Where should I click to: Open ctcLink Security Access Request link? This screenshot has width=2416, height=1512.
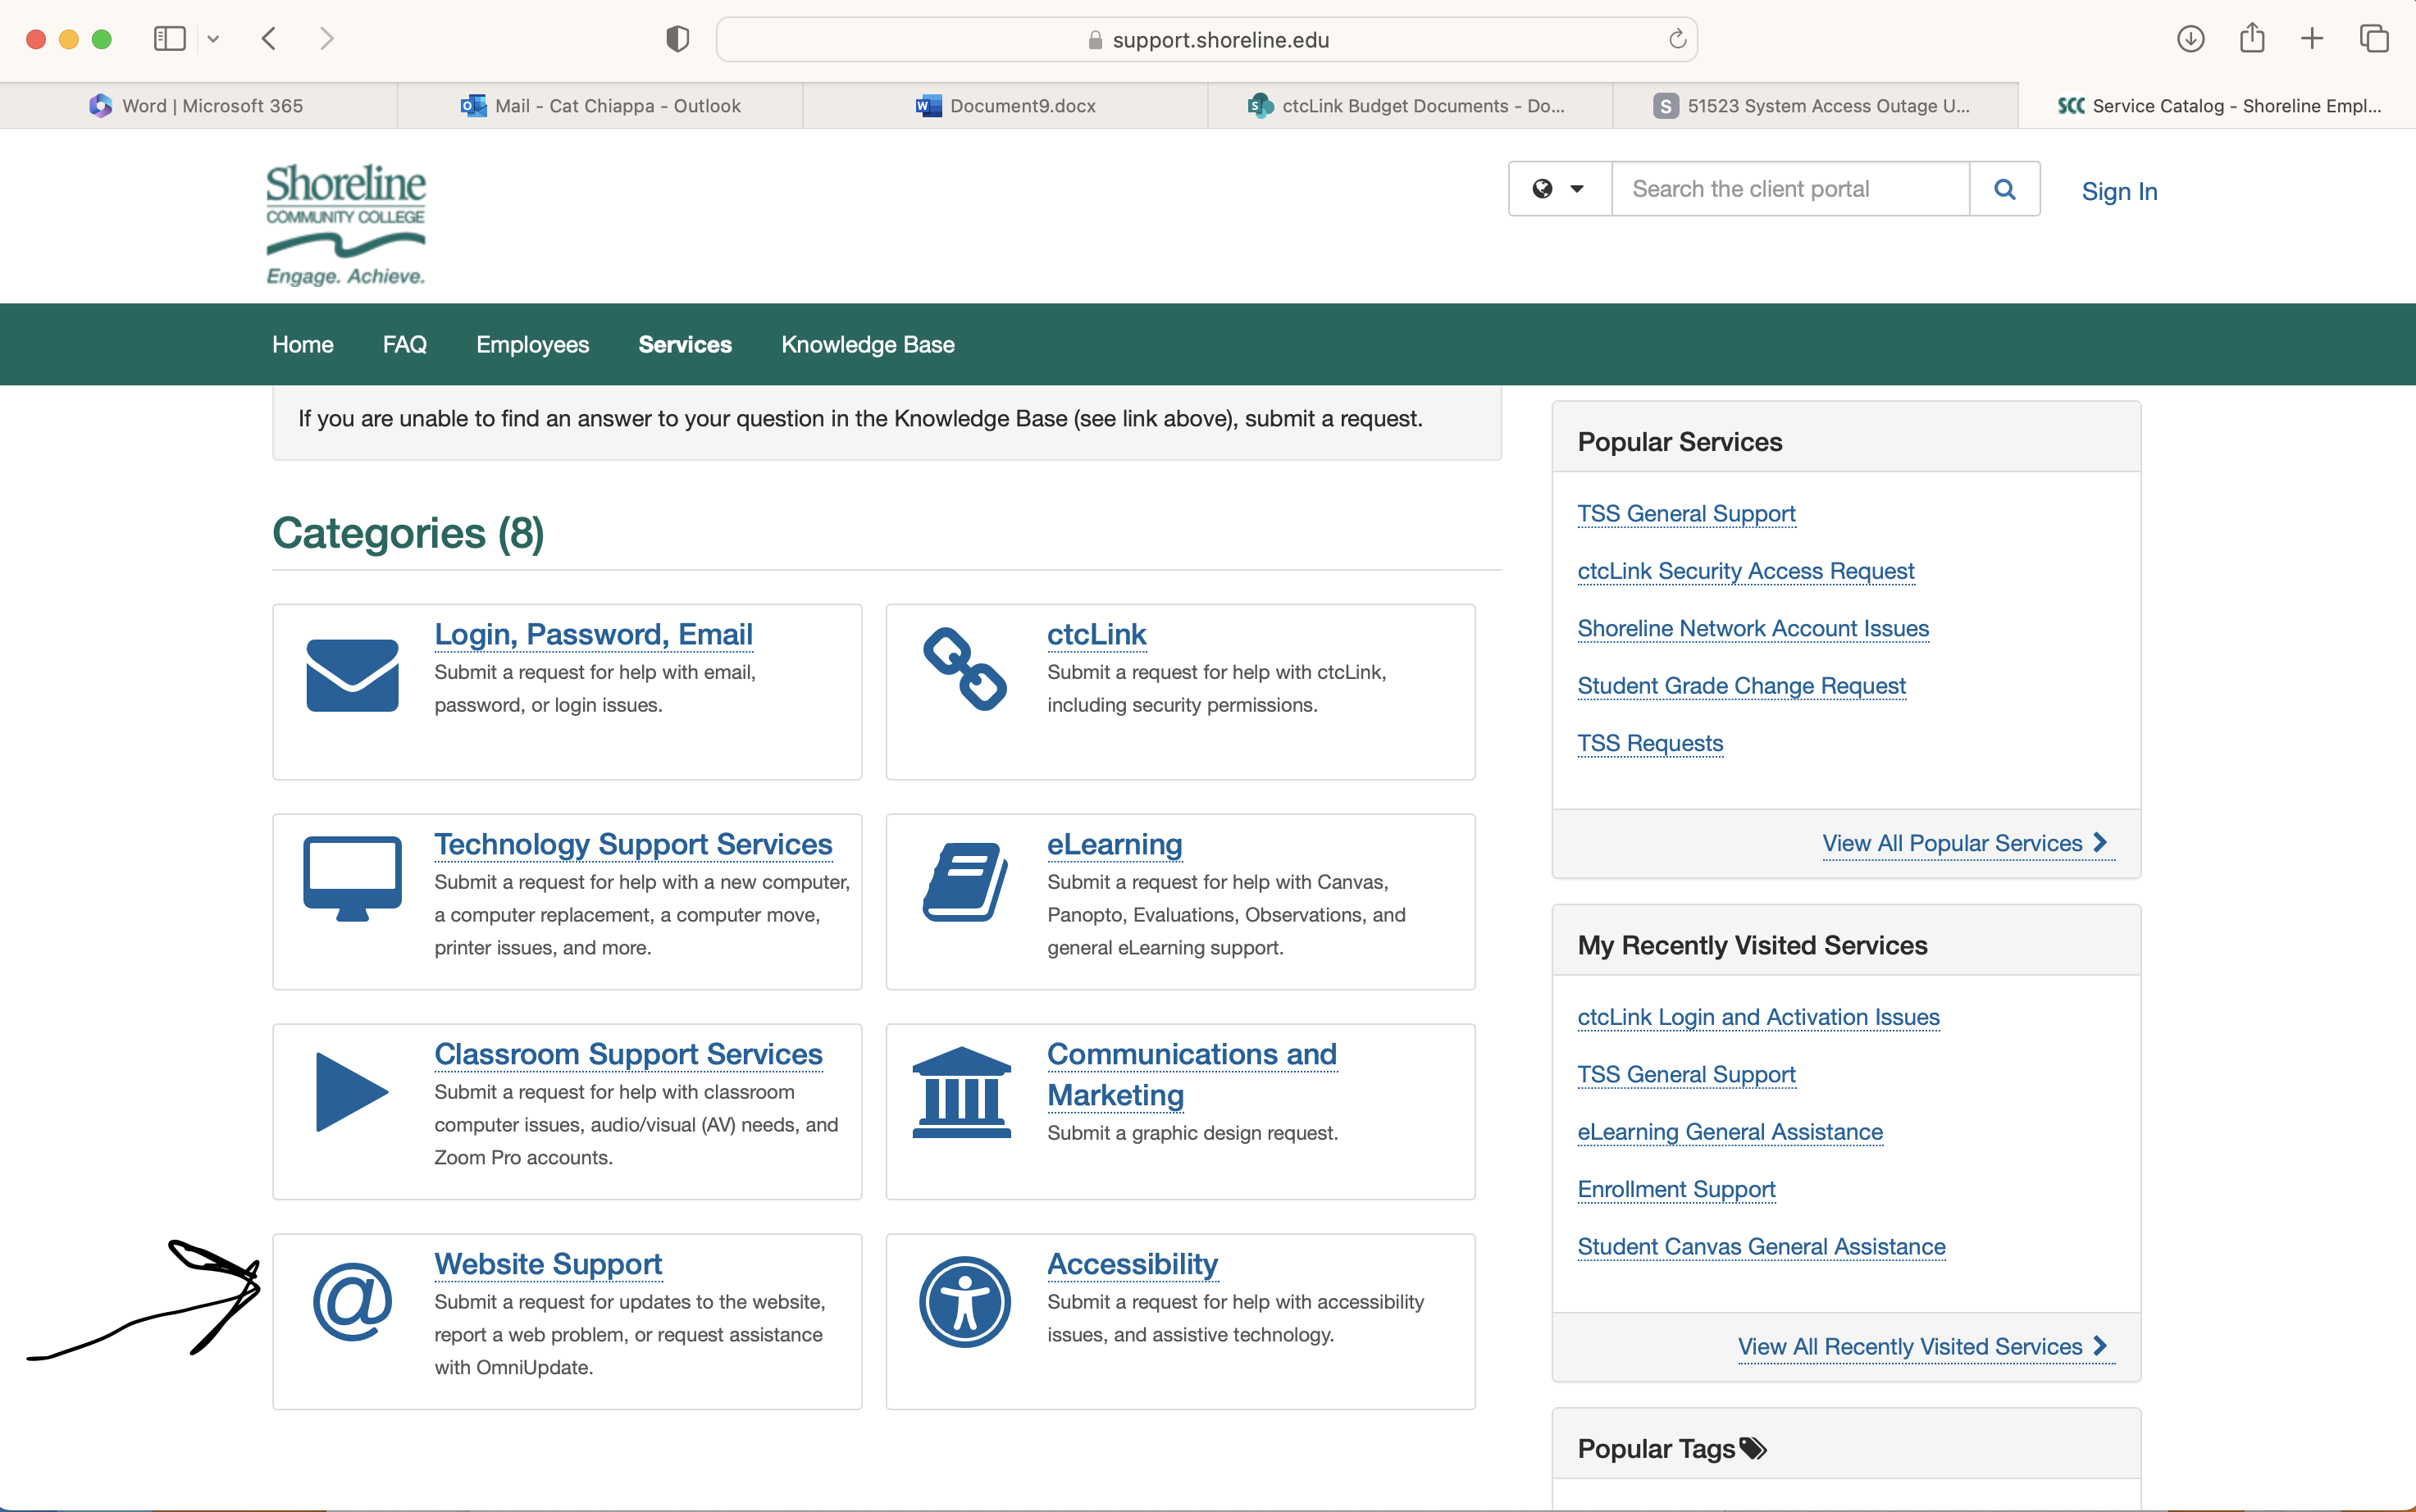(x=1745, y=571)
